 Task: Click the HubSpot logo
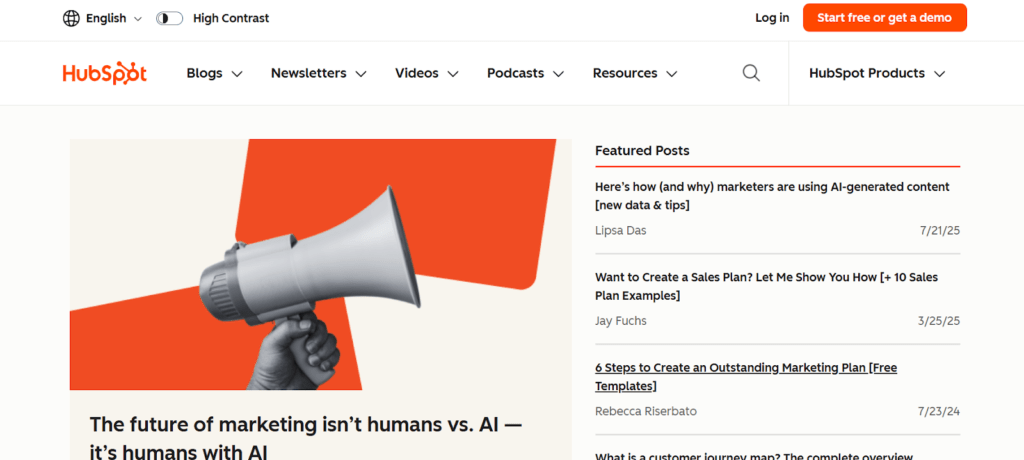(104, 73)
